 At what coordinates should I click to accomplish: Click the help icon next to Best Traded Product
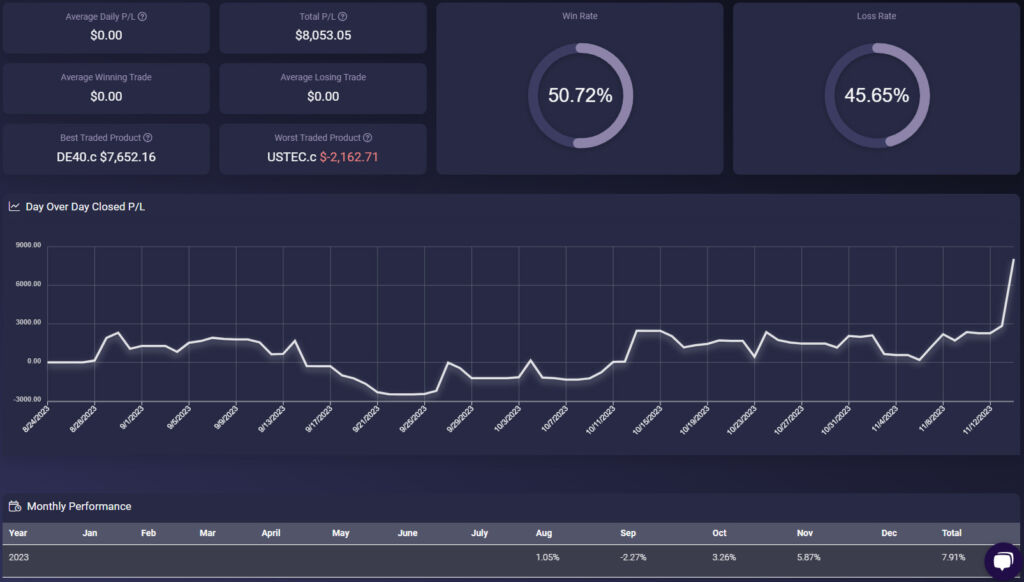[x=148, y=138]
